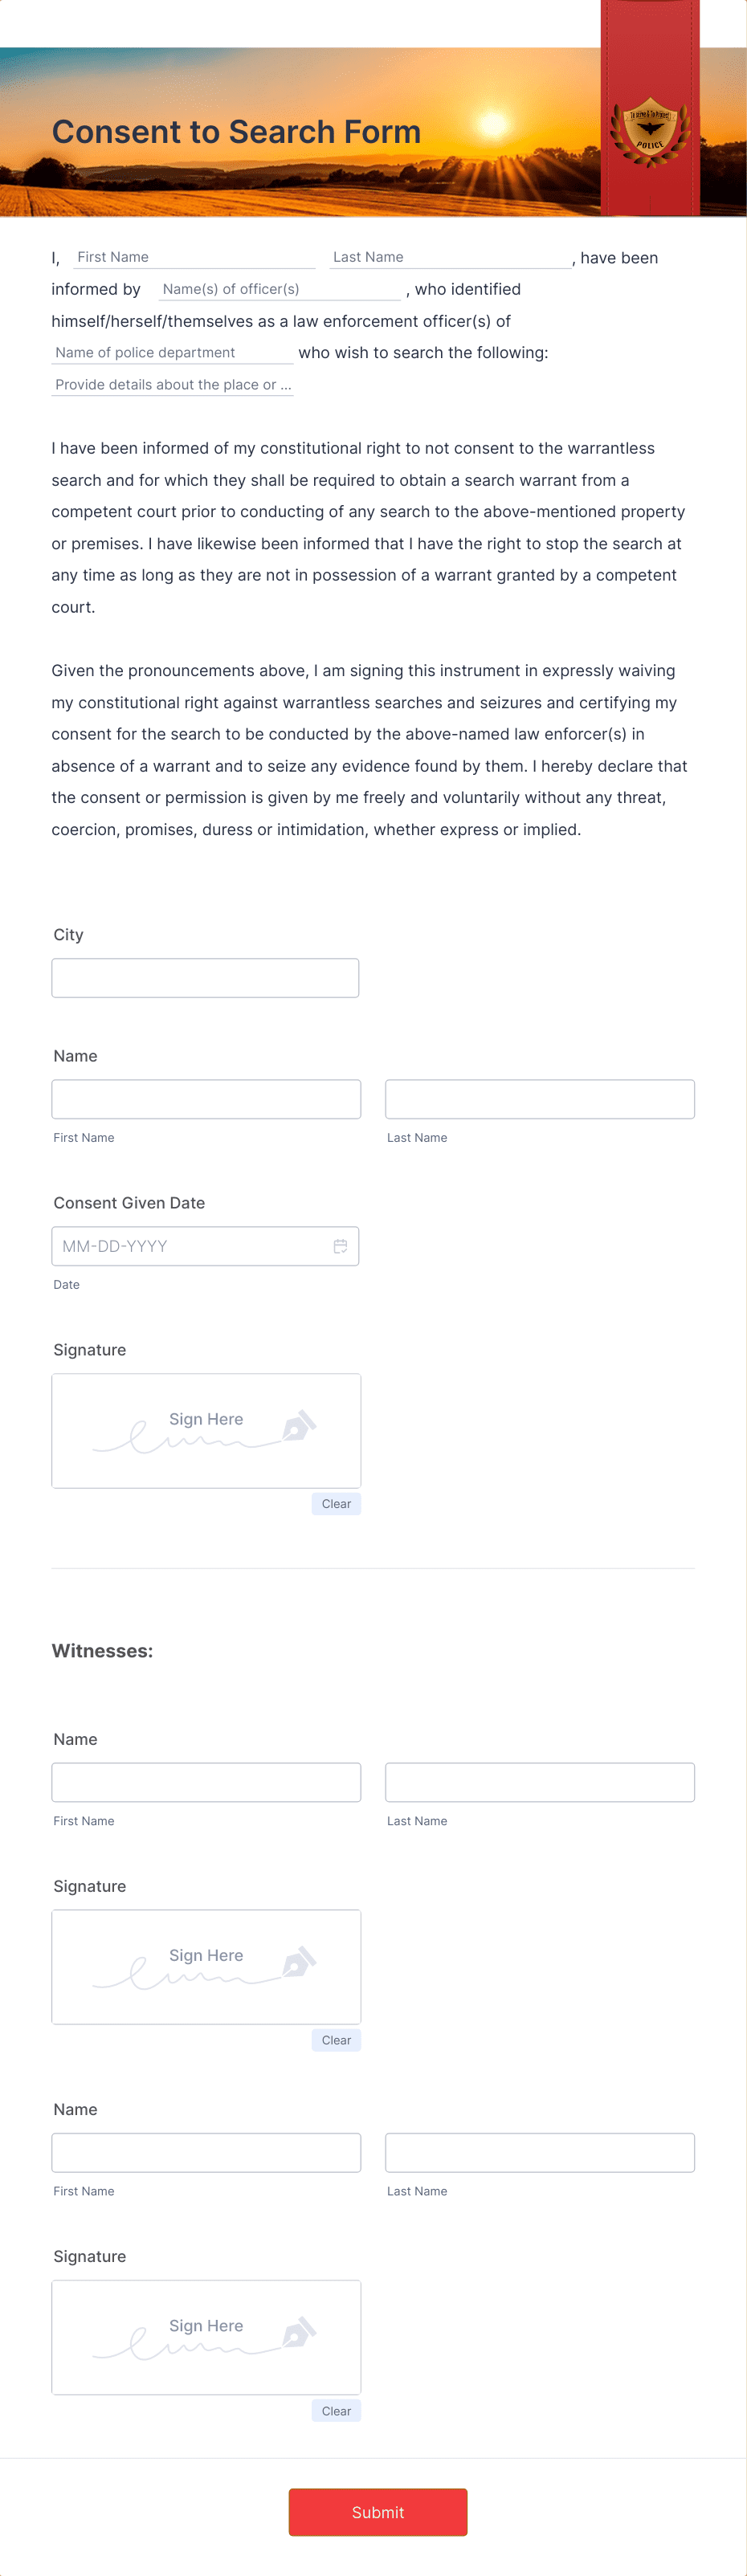
Task: Clear the main Signature field
Action: coord(336,1504)
